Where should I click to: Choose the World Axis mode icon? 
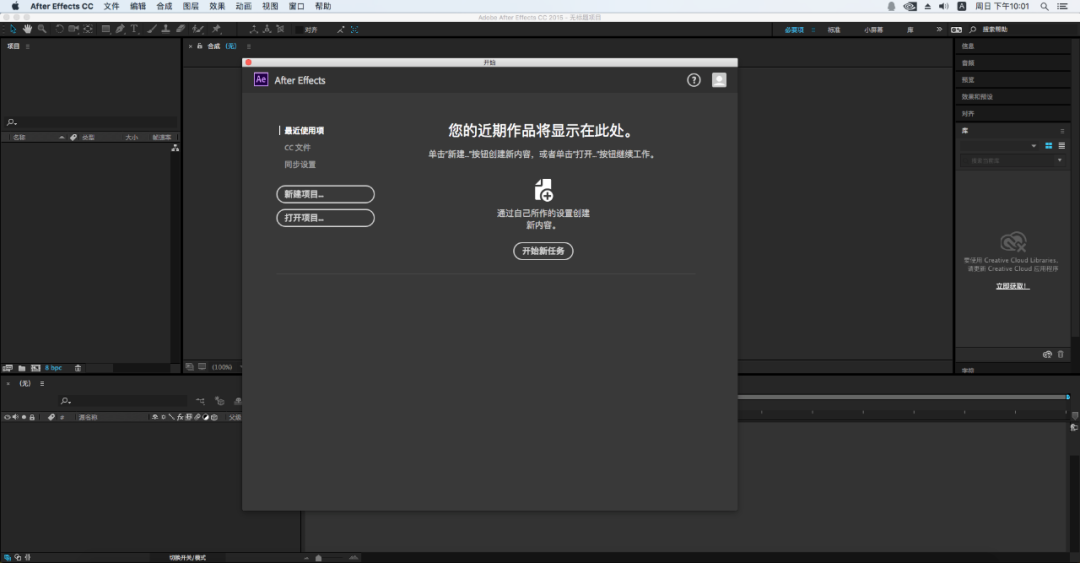[x=267, y=29]
